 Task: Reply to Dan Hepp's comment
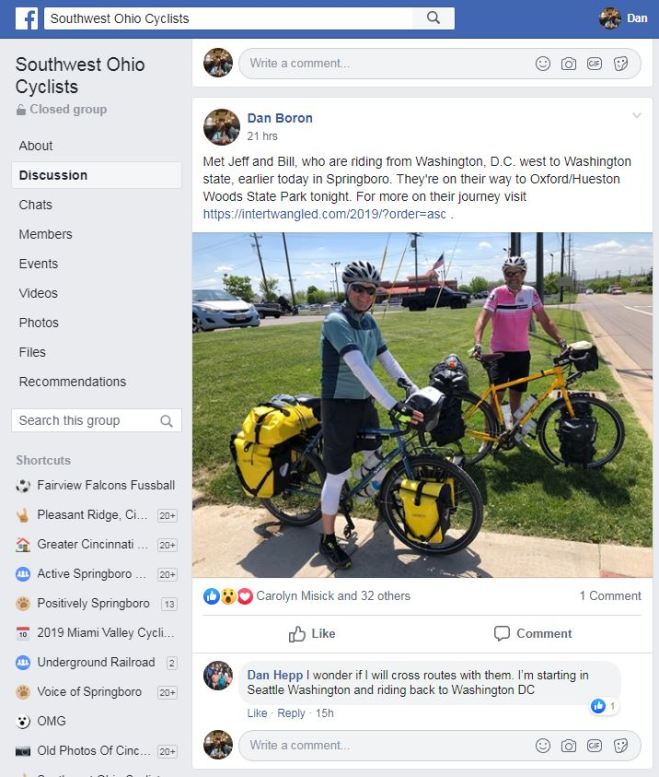tap(291, 713)
